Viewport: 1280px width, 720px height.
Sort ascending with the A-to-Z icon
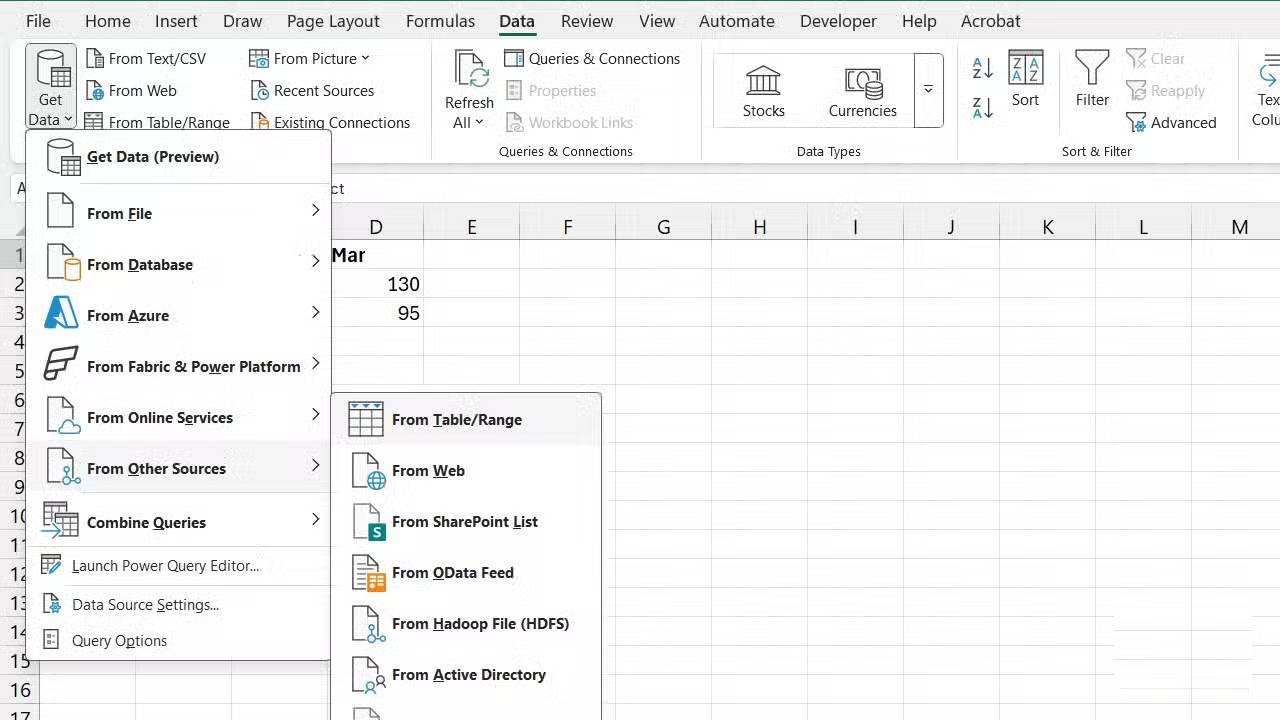click(983, 68)
